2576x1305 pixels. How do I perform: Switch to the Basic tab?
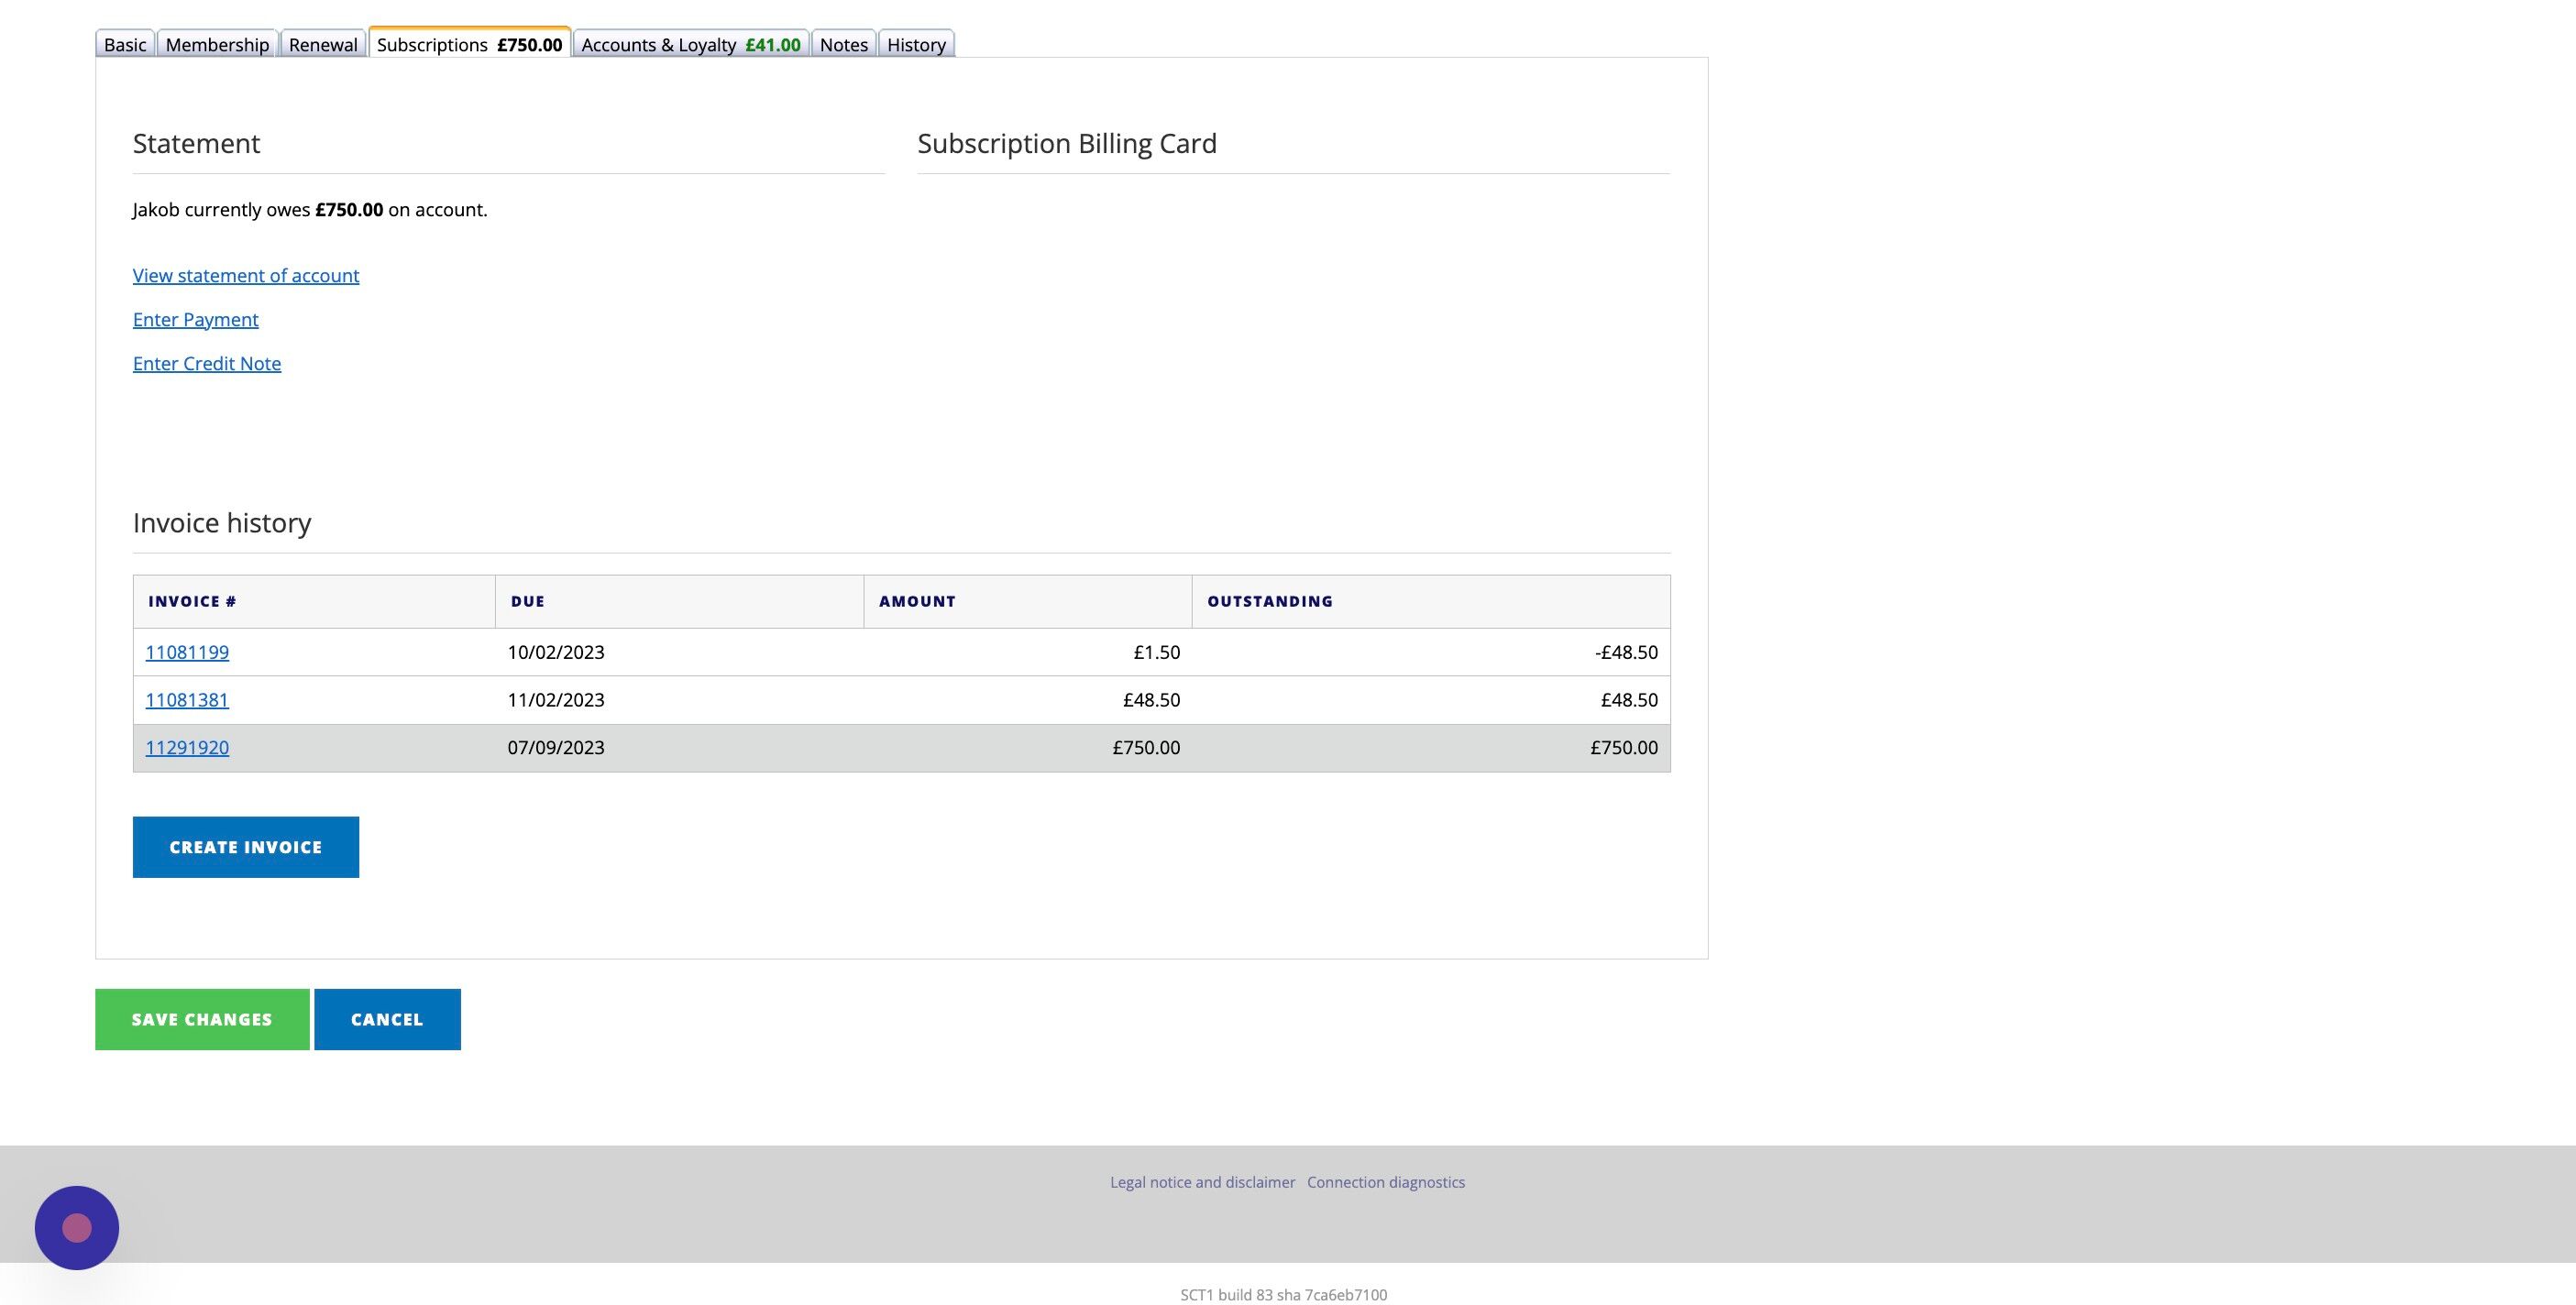(x=125, y=45)
